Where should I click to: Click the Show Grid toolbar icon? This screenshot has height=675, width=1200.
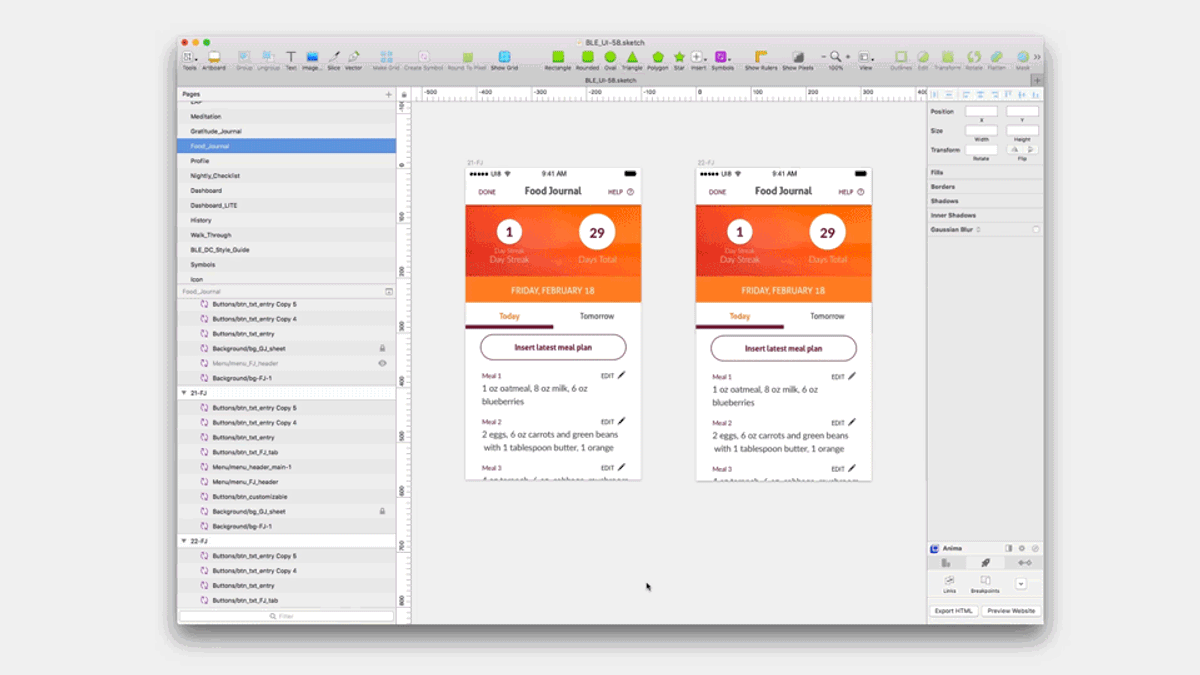[x=504, y=60]
